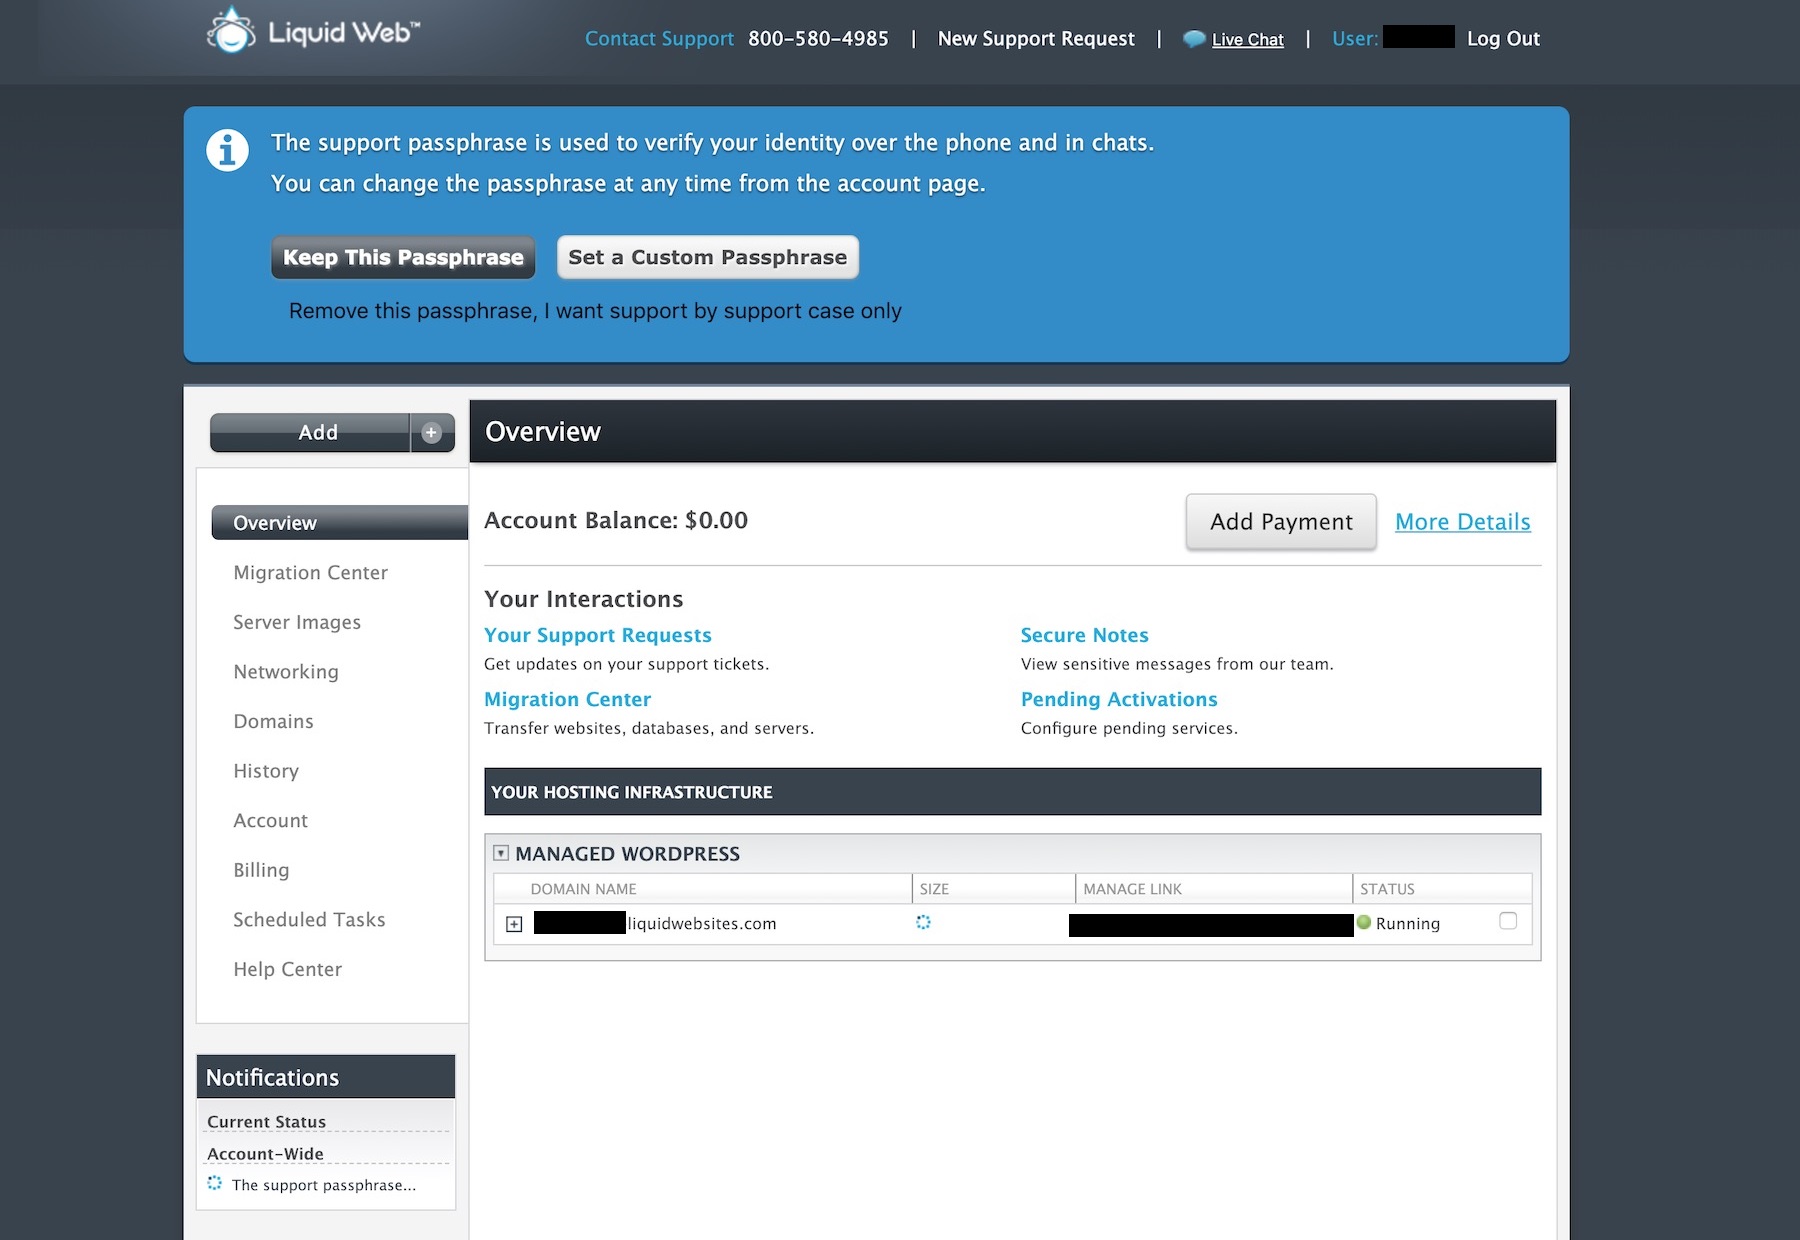Click the Account Balance $0.00 text
The width and height of the screenshot is (1800, 1240).
(x=616, y=521)
